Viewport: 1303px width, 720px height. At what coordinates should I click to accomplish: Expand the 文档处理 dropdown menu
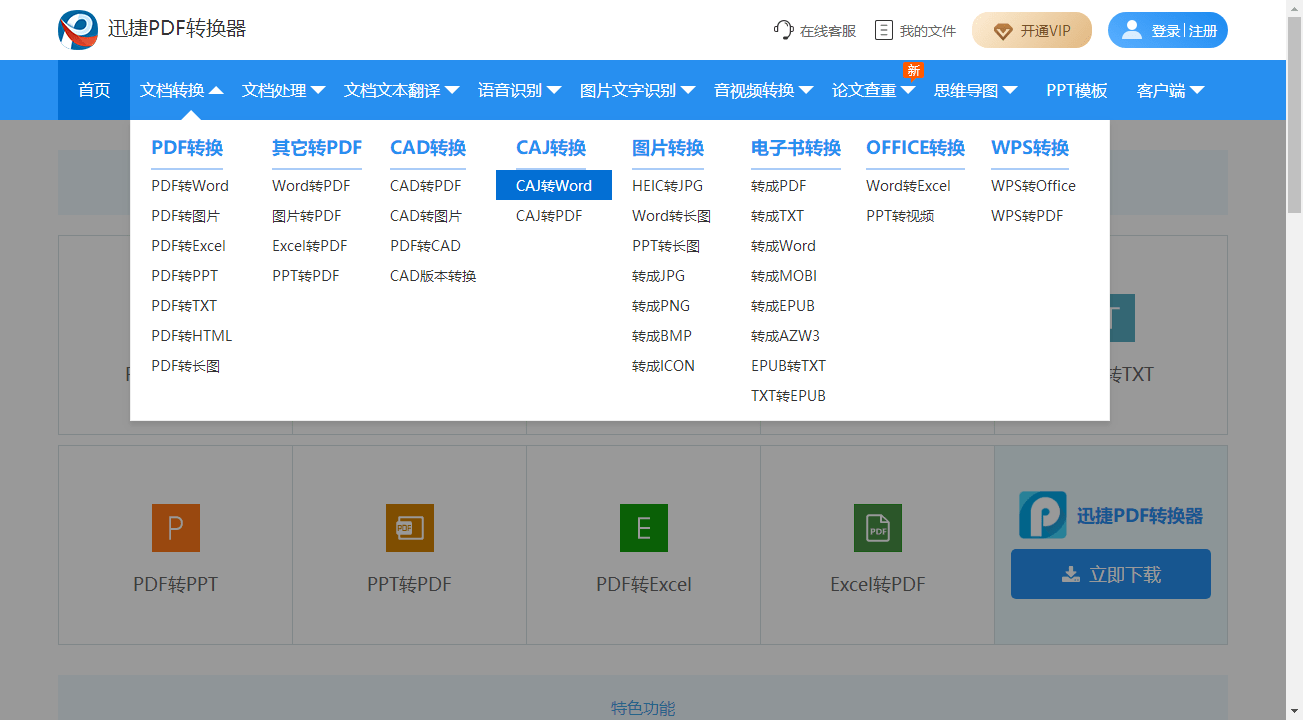pyautogui.click(x=283, y=89)
